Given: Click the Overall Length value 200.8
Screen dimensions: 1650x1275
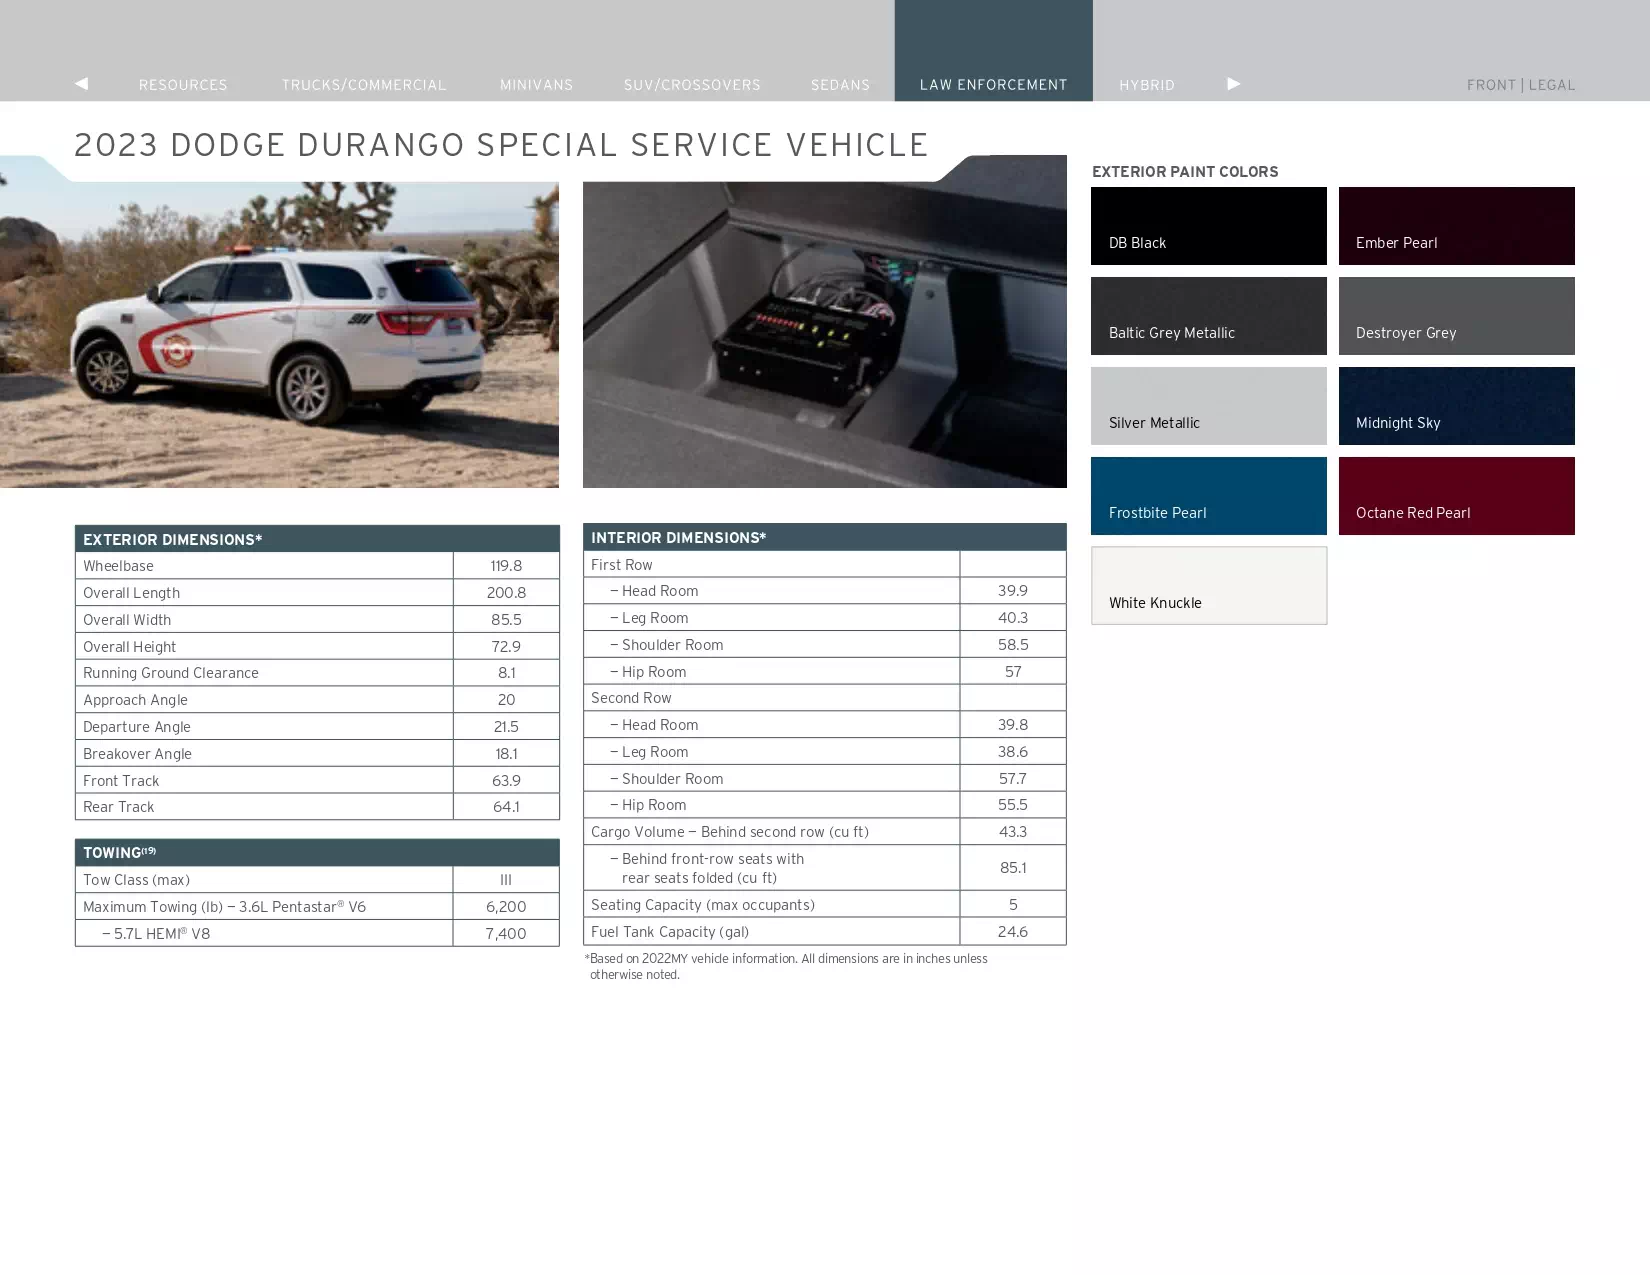Looking at the screenshot, I should click(x=506, y=593).
